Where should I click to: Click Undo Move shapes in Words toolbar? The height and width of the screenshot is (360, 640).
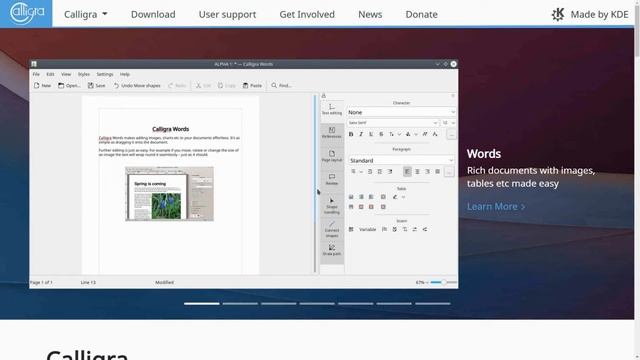tap(137, 86)
